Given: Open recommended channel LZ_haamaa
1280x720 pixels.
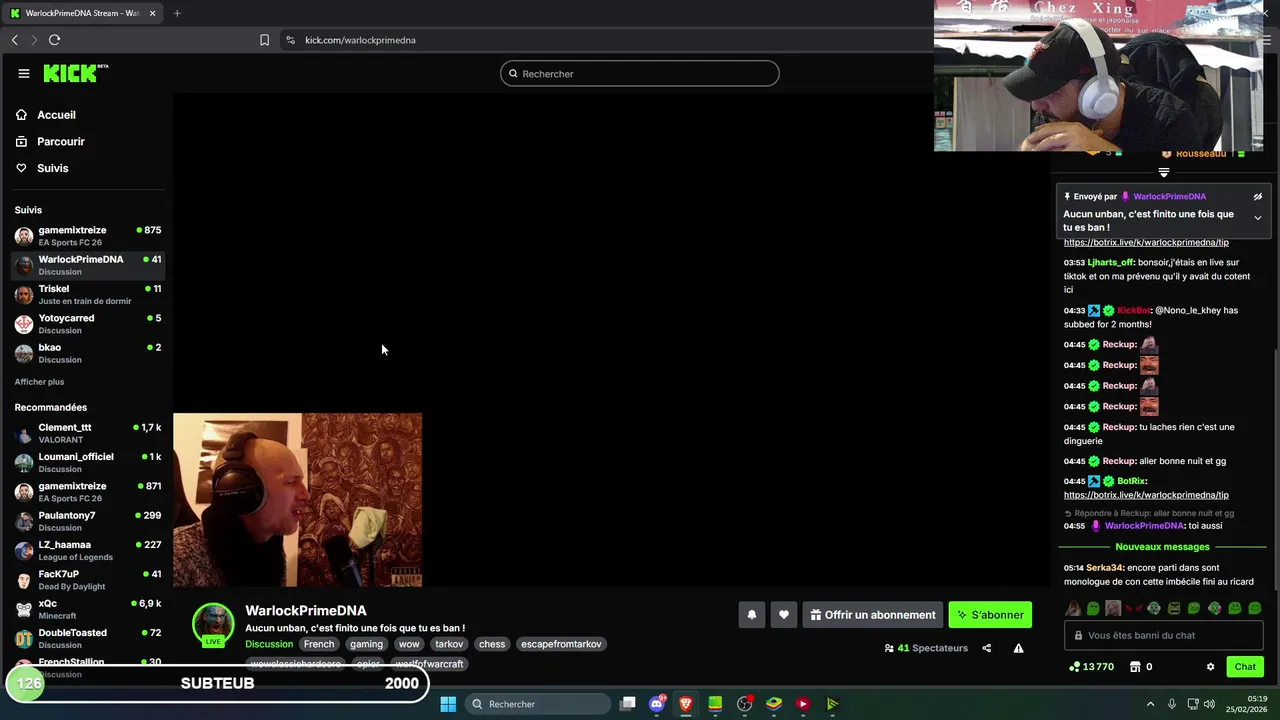Looking at the screenshot, I should [x=88, y=550].
